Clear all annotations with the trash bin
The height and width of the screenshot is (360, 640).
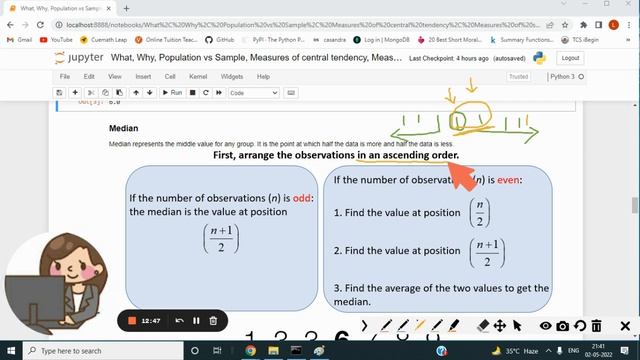[x=597, y=326]
